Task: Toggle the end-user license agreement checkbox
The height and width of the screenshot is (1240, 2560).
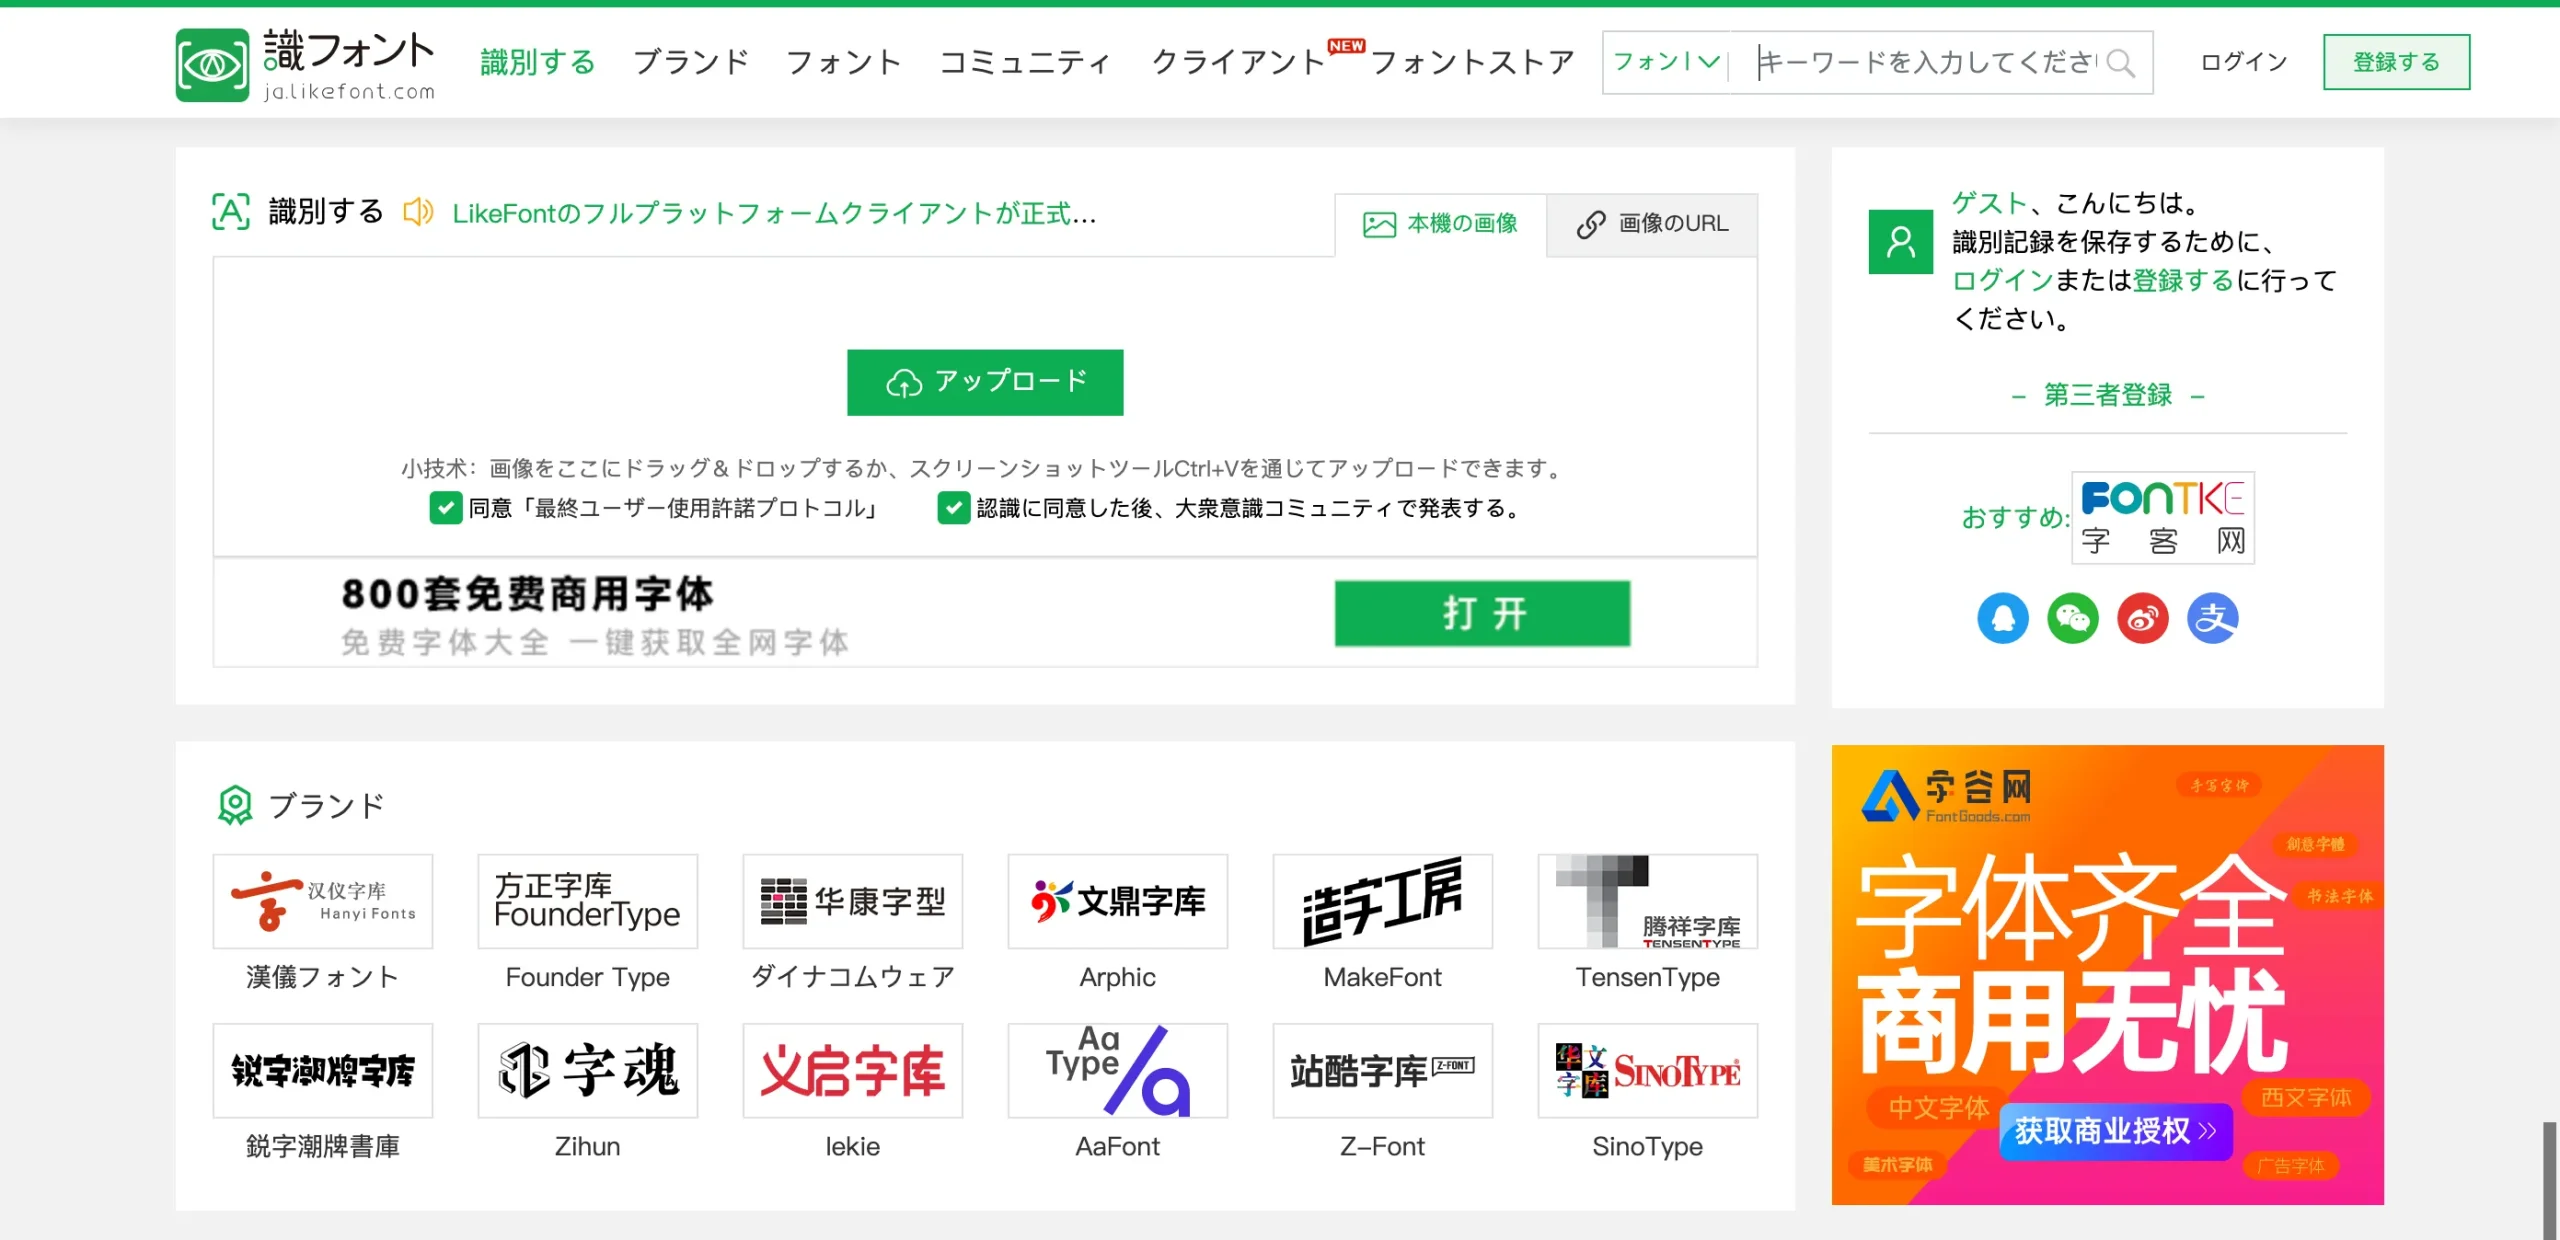Action: point(446,508)
